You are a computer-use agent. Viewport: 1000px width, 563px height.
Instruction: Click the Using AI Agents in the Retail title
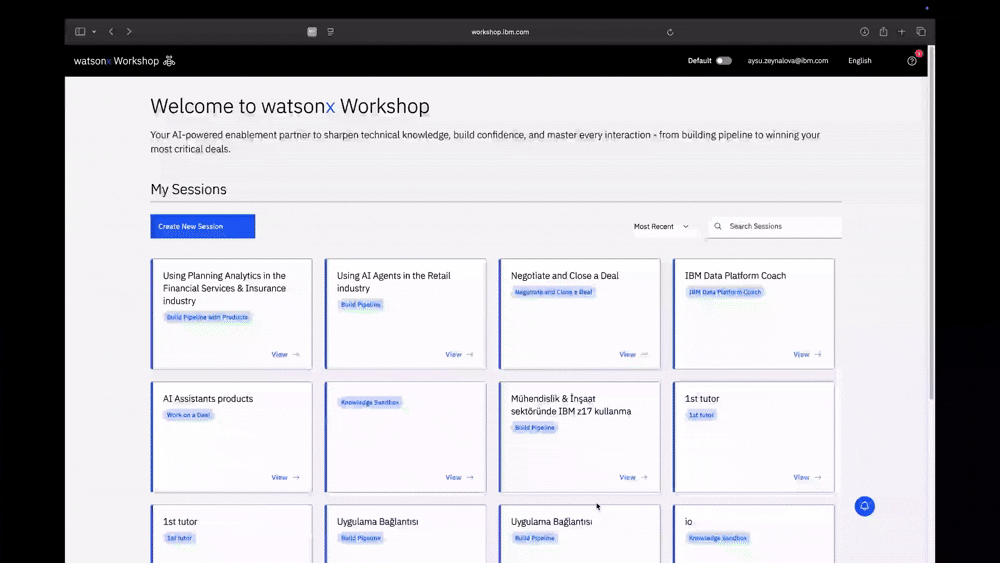point(393,282)
